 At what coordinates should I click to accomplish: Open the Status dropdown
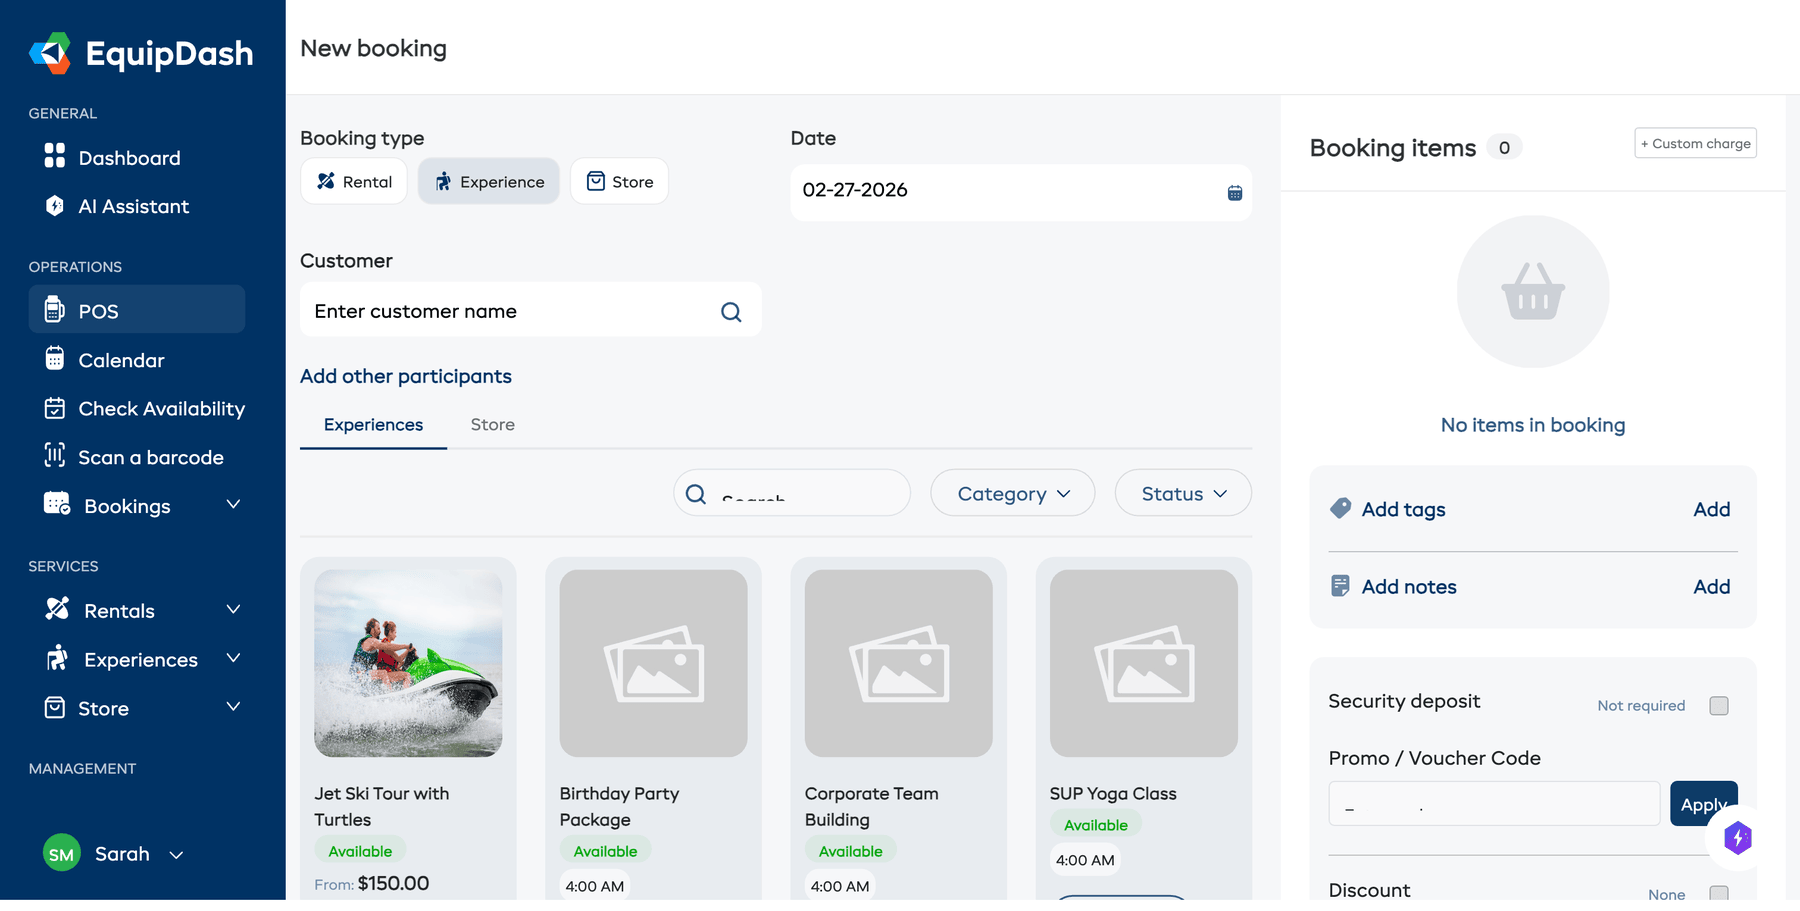[x=1183, y=493]
